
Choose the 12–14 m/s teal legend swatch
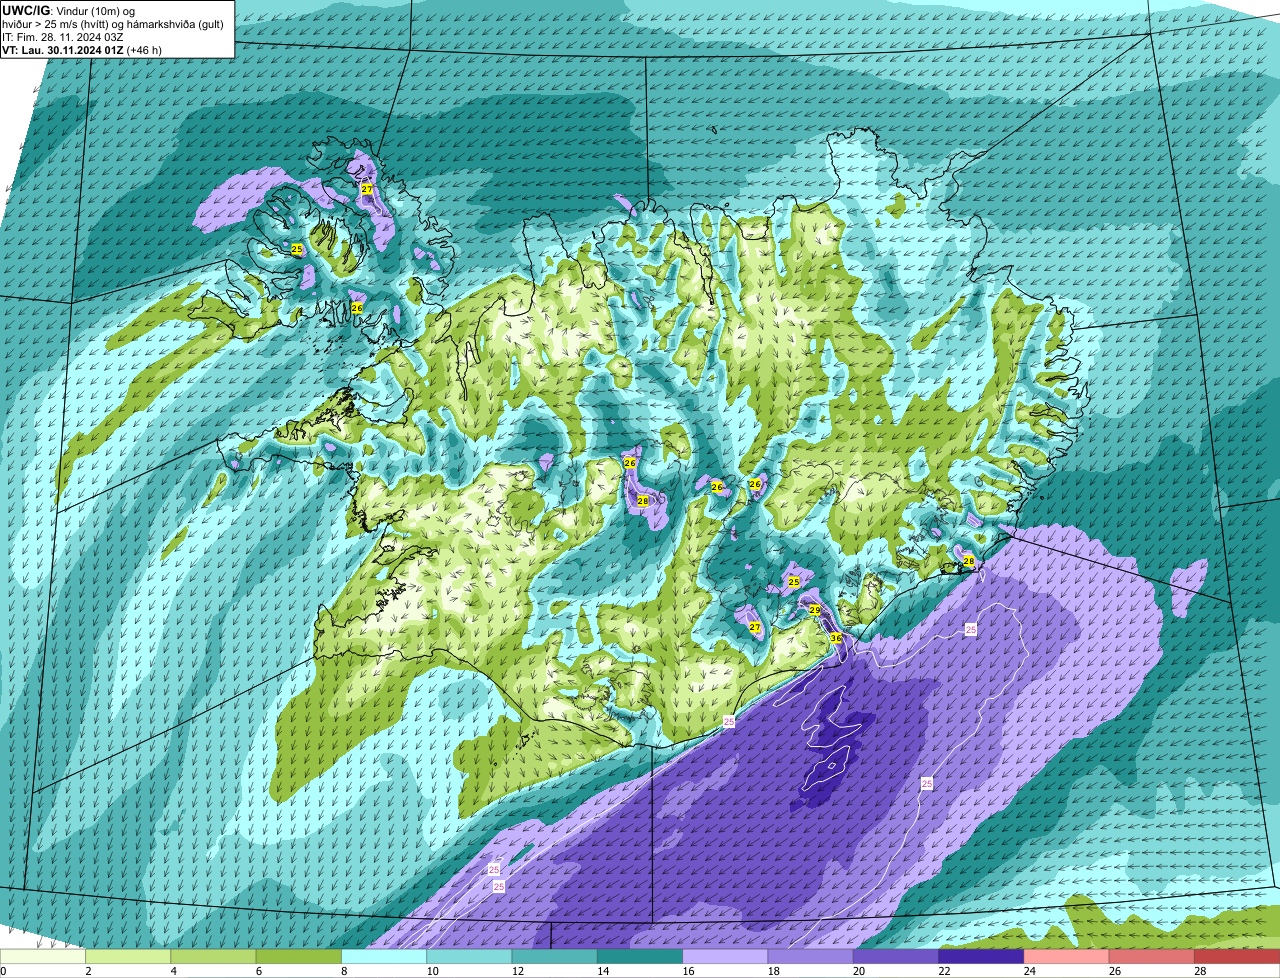click(x=555, y=956)
